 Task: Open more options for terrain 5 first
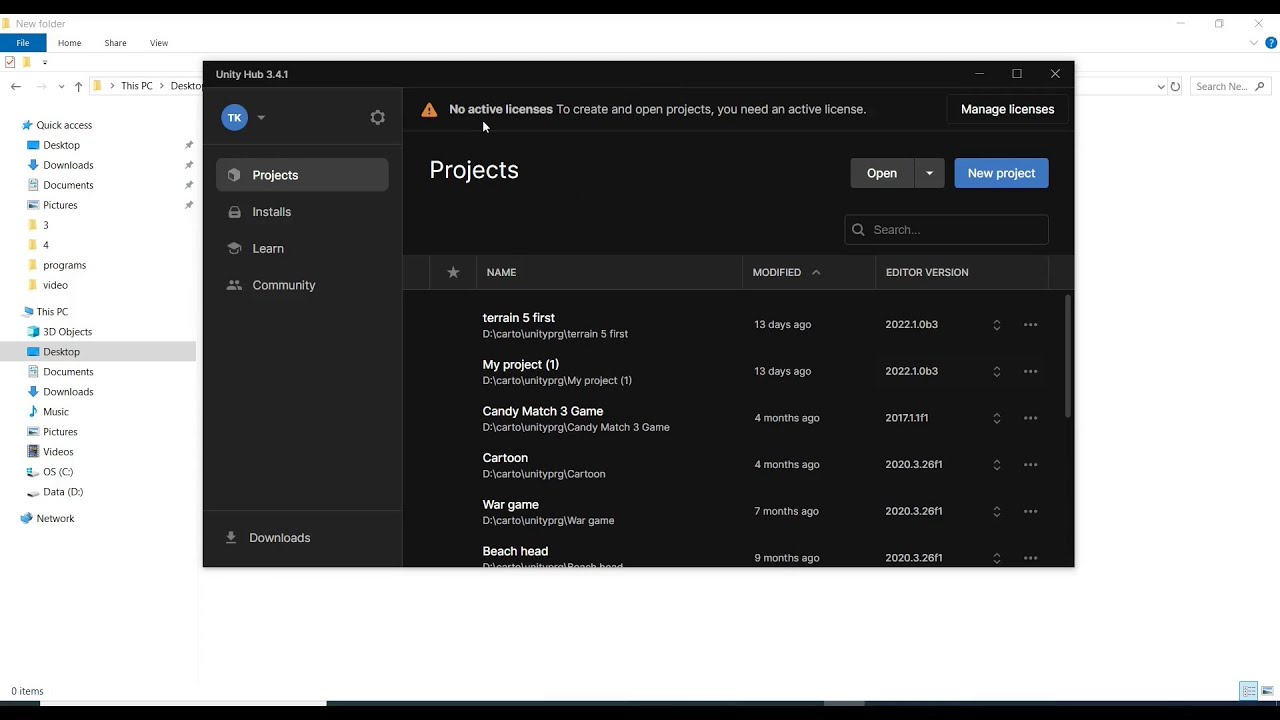coord(1030,325)
